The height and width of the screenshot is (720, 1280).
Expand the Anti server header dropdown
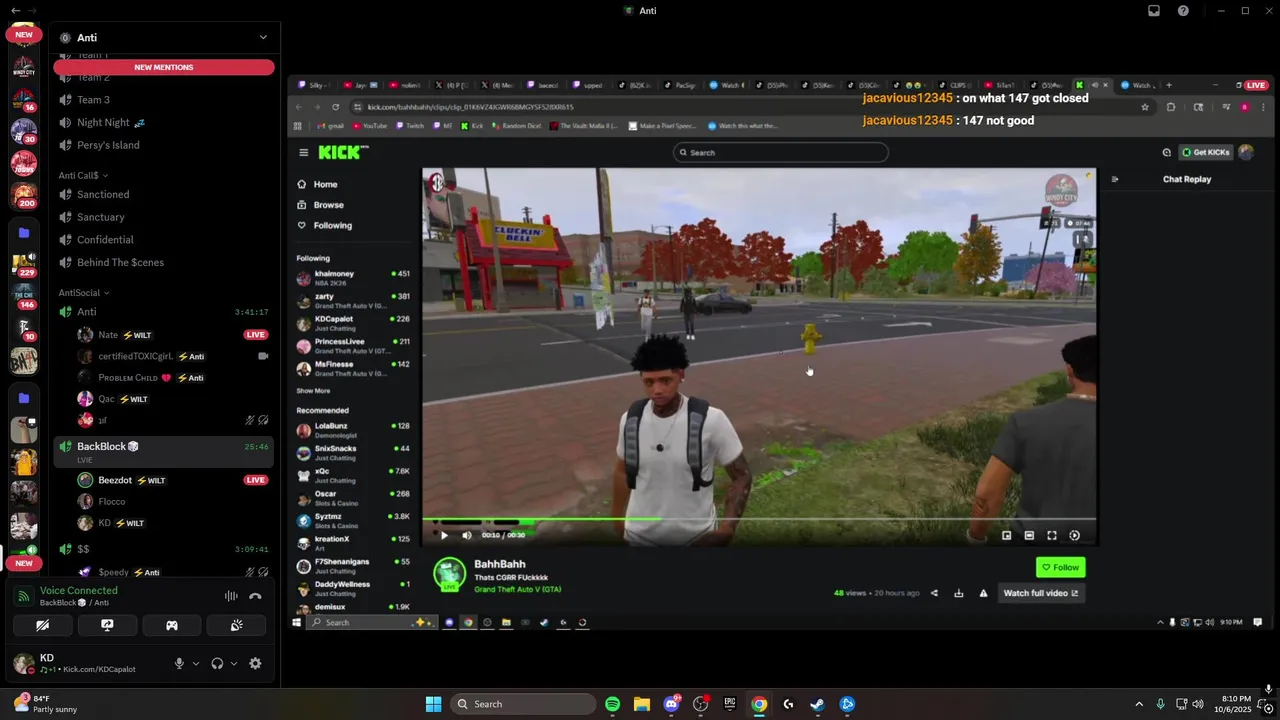click(x=263, y=37)
